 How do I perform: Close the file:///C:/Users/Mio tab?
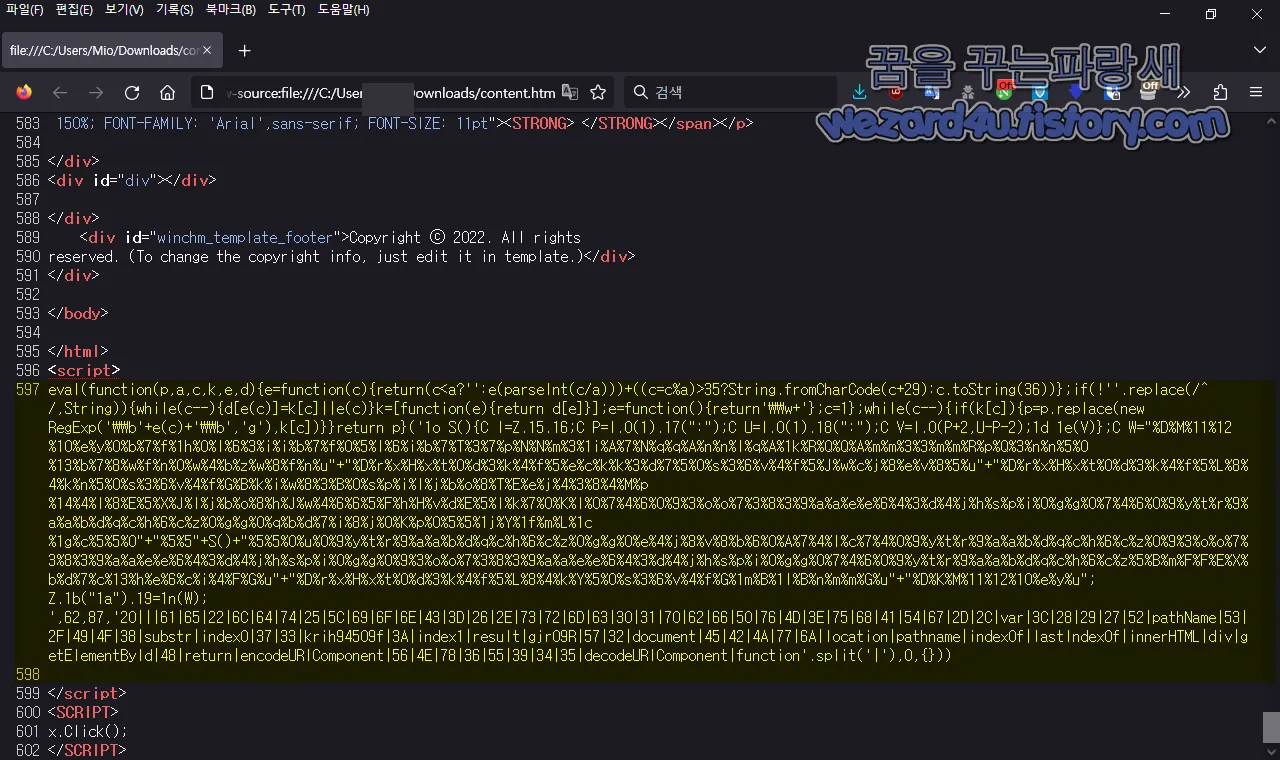pos(207,50)
